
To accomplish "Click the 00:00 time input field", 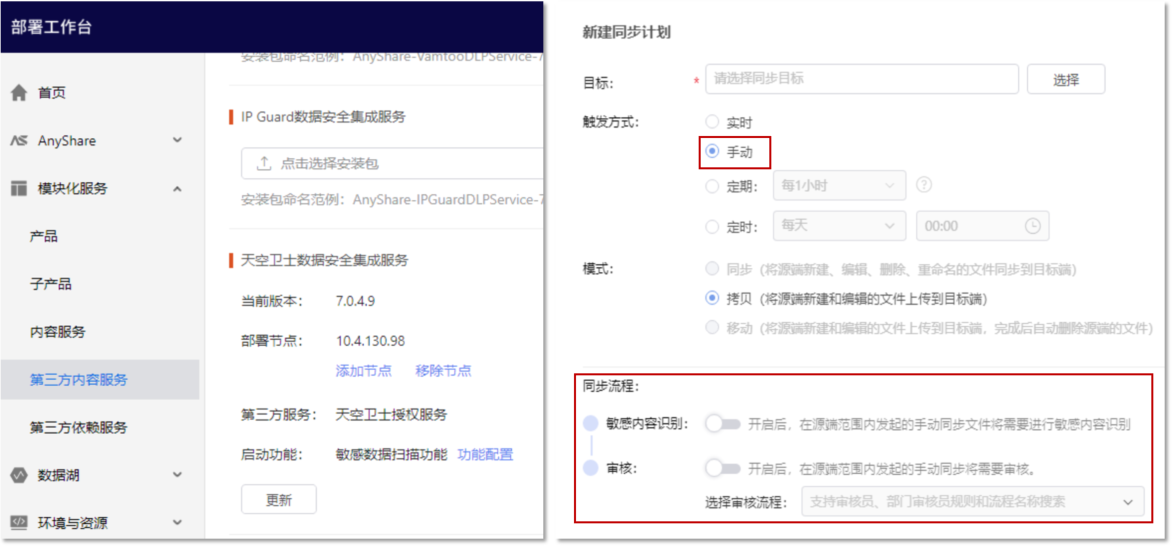I will 983,226.
